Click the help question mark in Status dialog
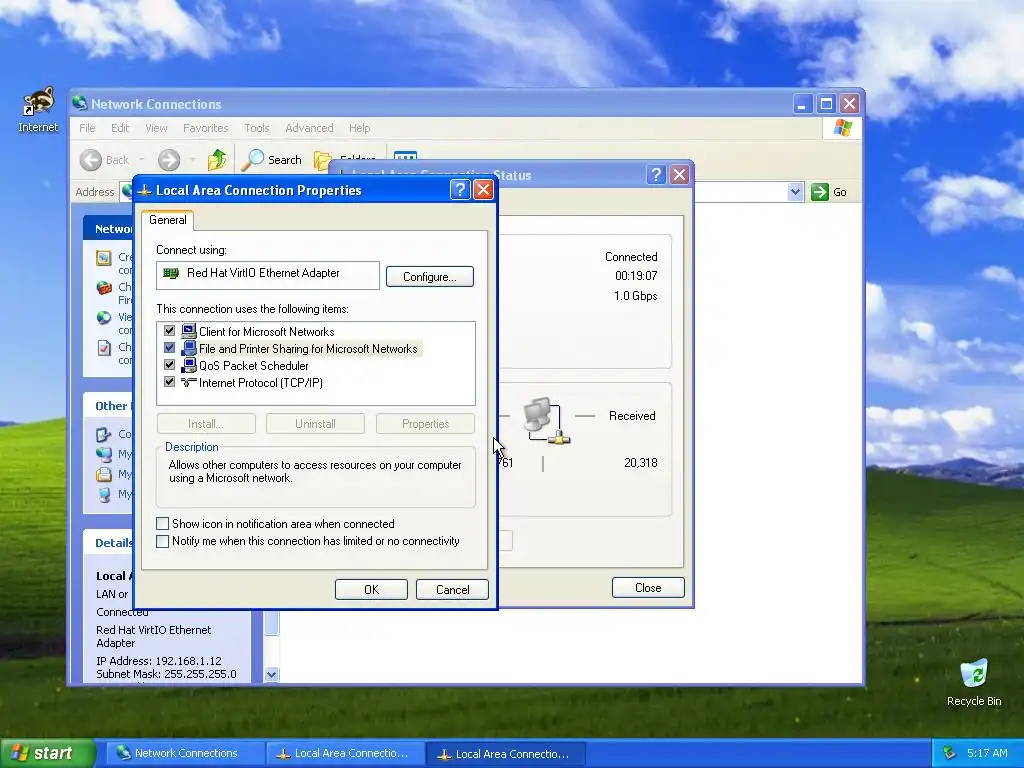This screenshot has width=1024, height=768. coord(656,174)
